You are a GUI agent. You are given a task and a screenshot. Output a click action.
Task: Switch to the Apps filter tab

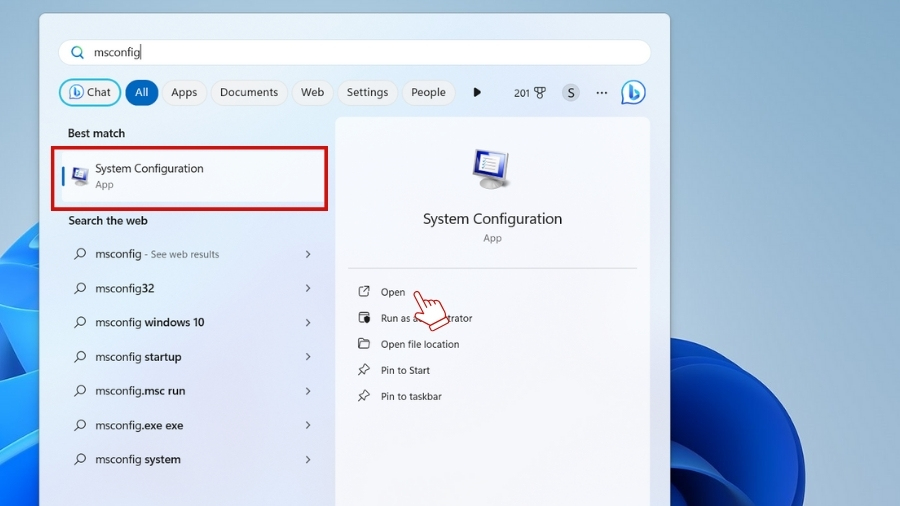click(x=184, y=92)
